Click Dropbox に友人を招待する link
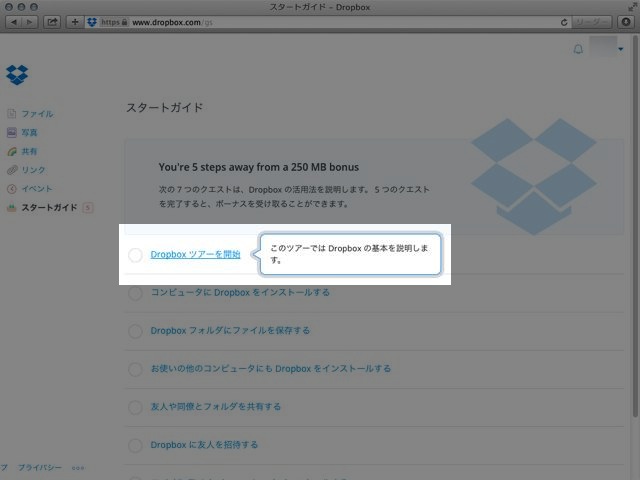This screenshot has width=640, height=480. (204, 444)
